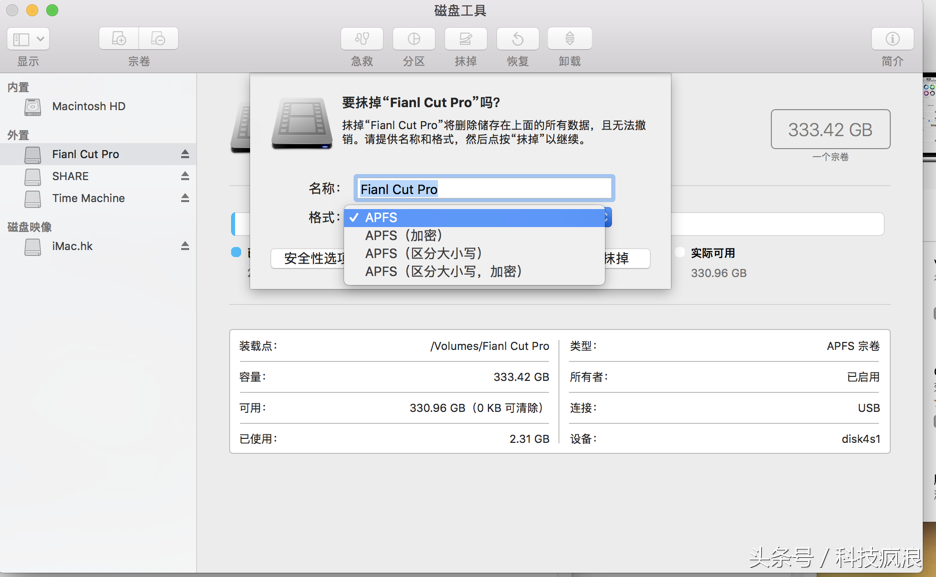Click the iMac.hk drive icon
The image size is (936, 577).
pyautogui.click(x=33, y=246)
